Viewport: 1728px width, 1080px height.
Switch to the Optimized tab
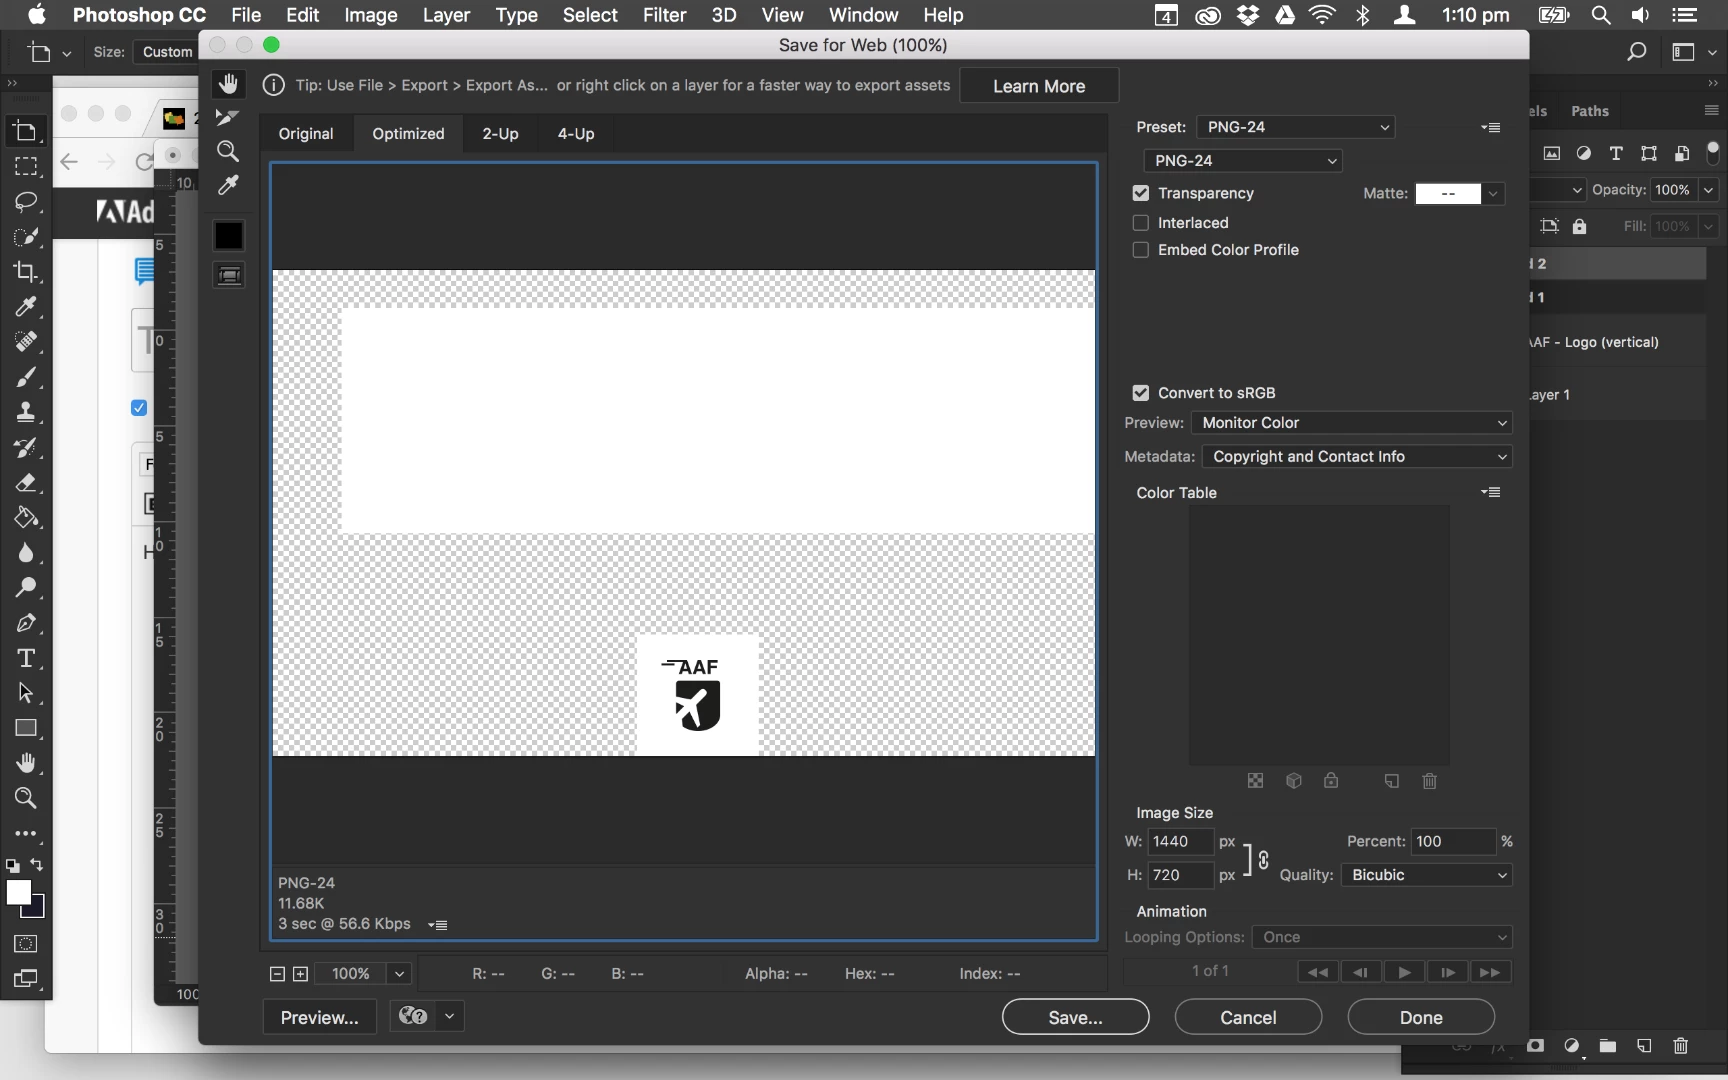408,133
